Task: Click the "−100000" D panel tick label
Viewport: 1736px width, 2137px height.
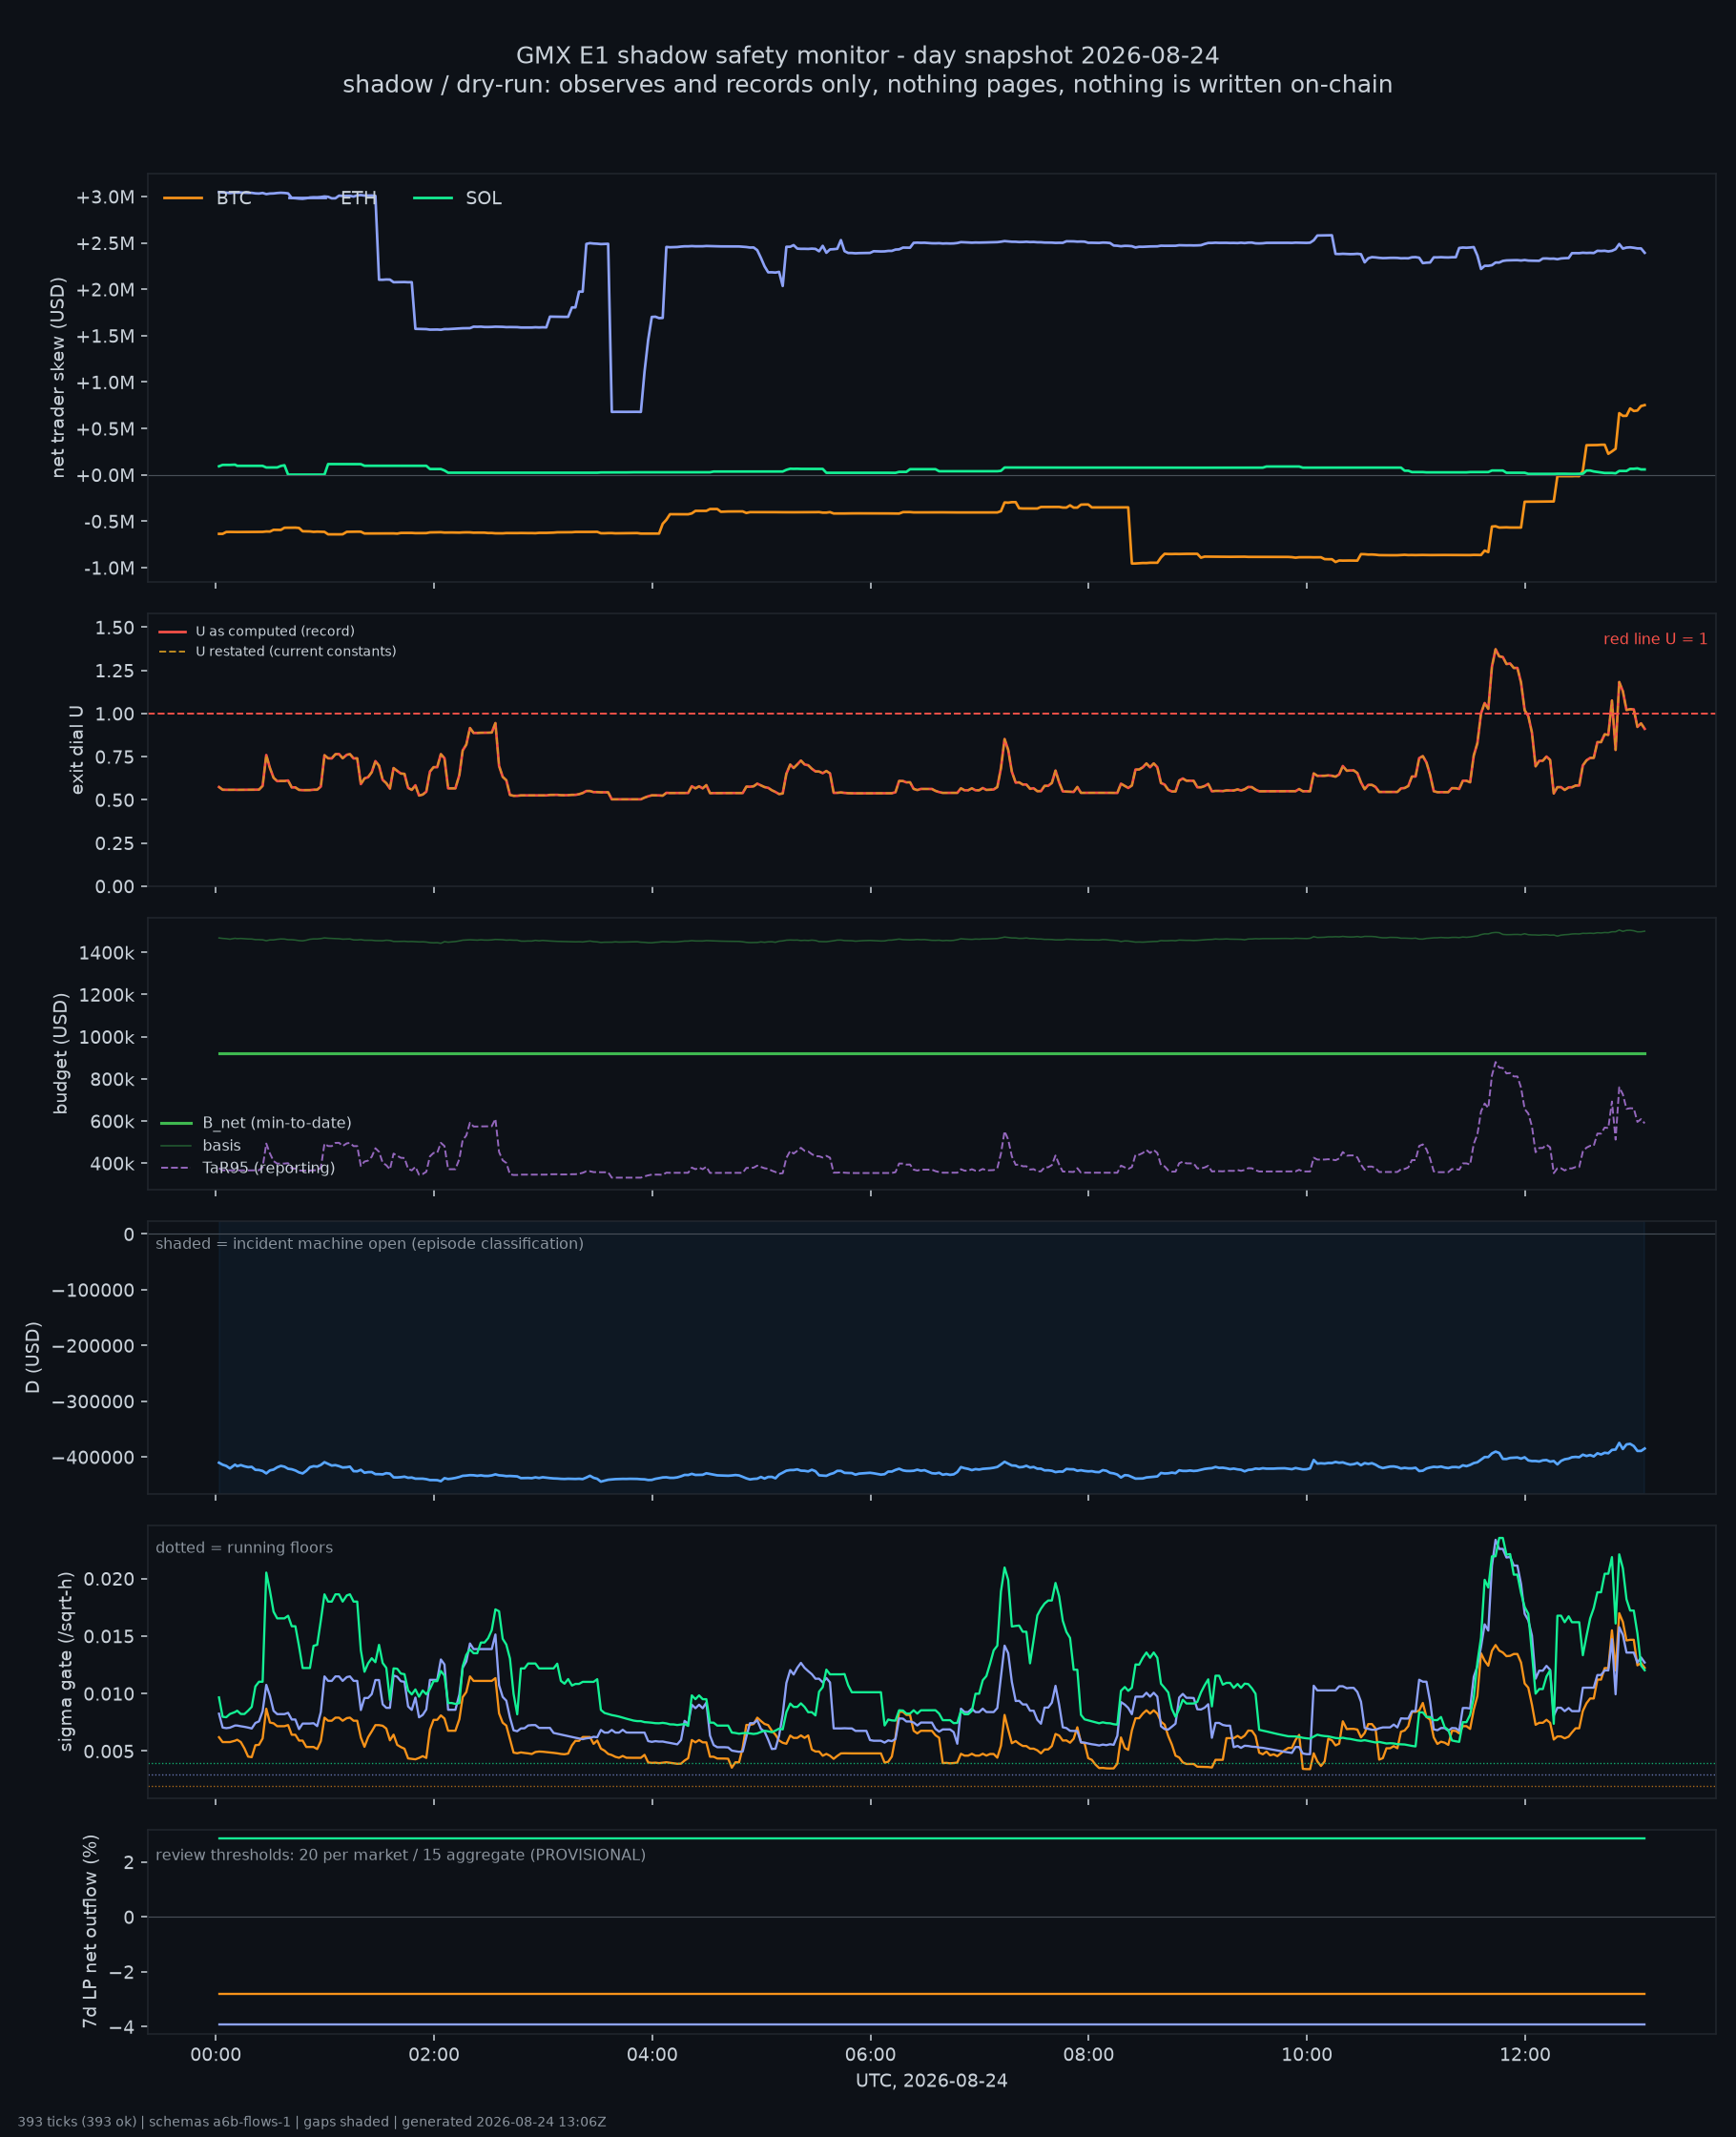Action: (93, 1291)
